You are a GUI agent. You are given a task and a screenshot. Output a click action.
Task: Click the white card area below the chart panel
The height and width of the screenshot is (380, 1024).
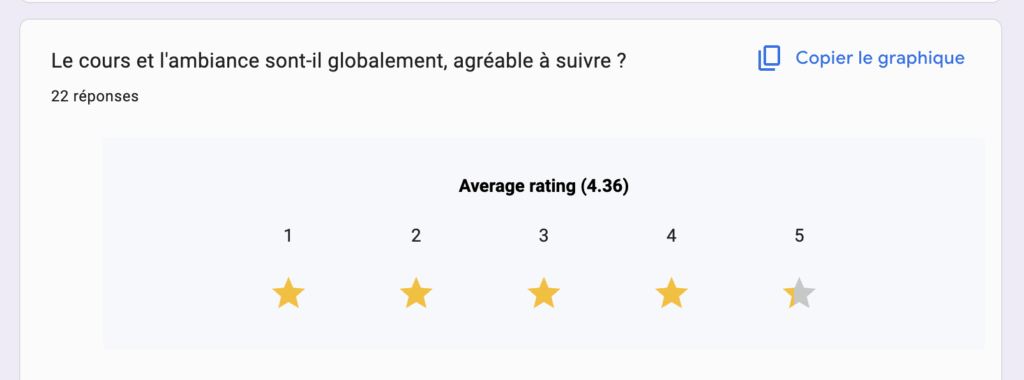pos(509,366)
